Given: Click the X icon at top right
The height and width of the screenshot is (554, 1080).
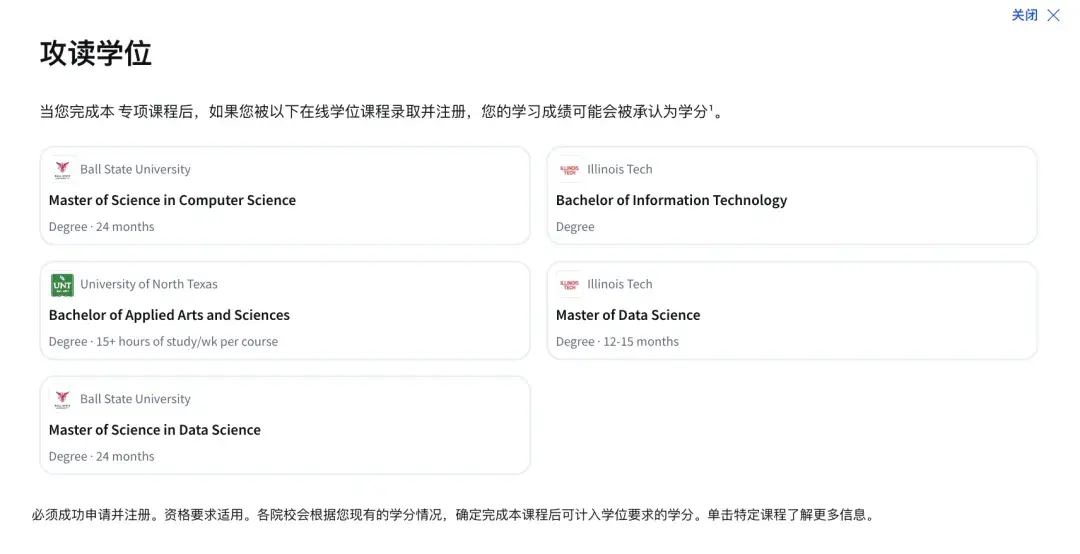Looking at the screenshot, I should point(1053,15).
